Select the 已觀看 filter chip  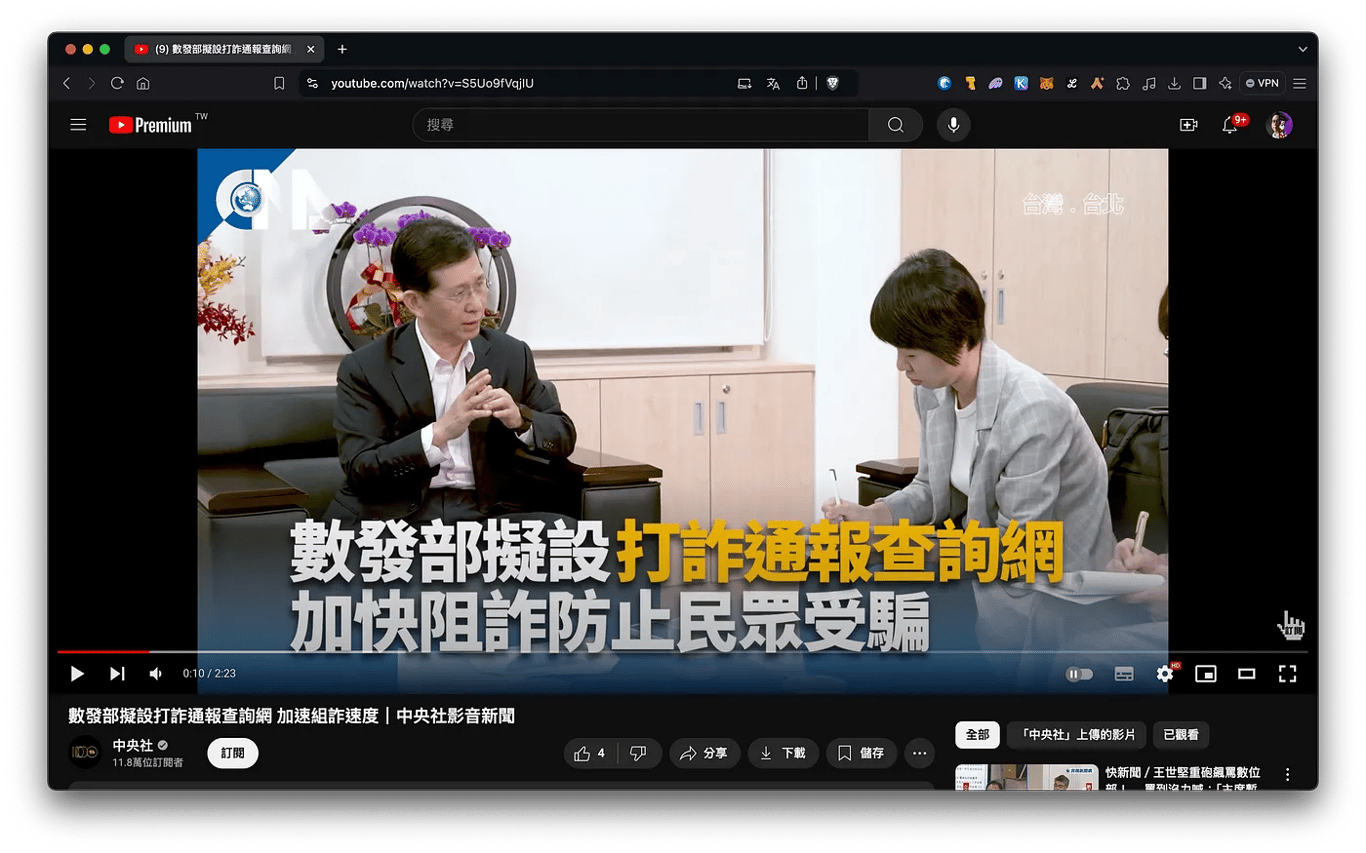(1181, 735)
